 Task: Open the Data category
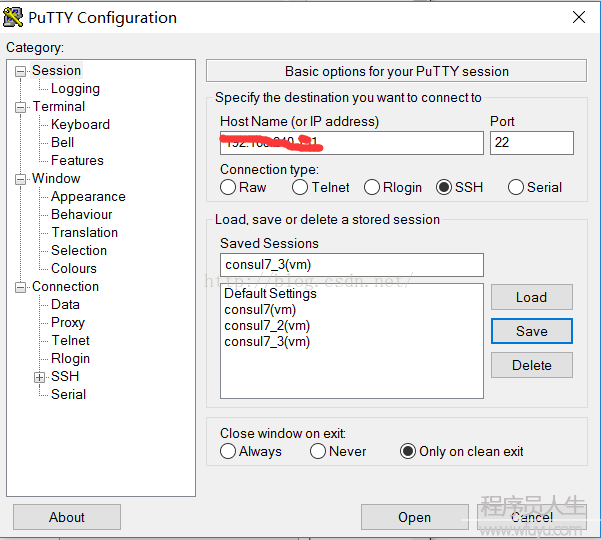(66, 305)
